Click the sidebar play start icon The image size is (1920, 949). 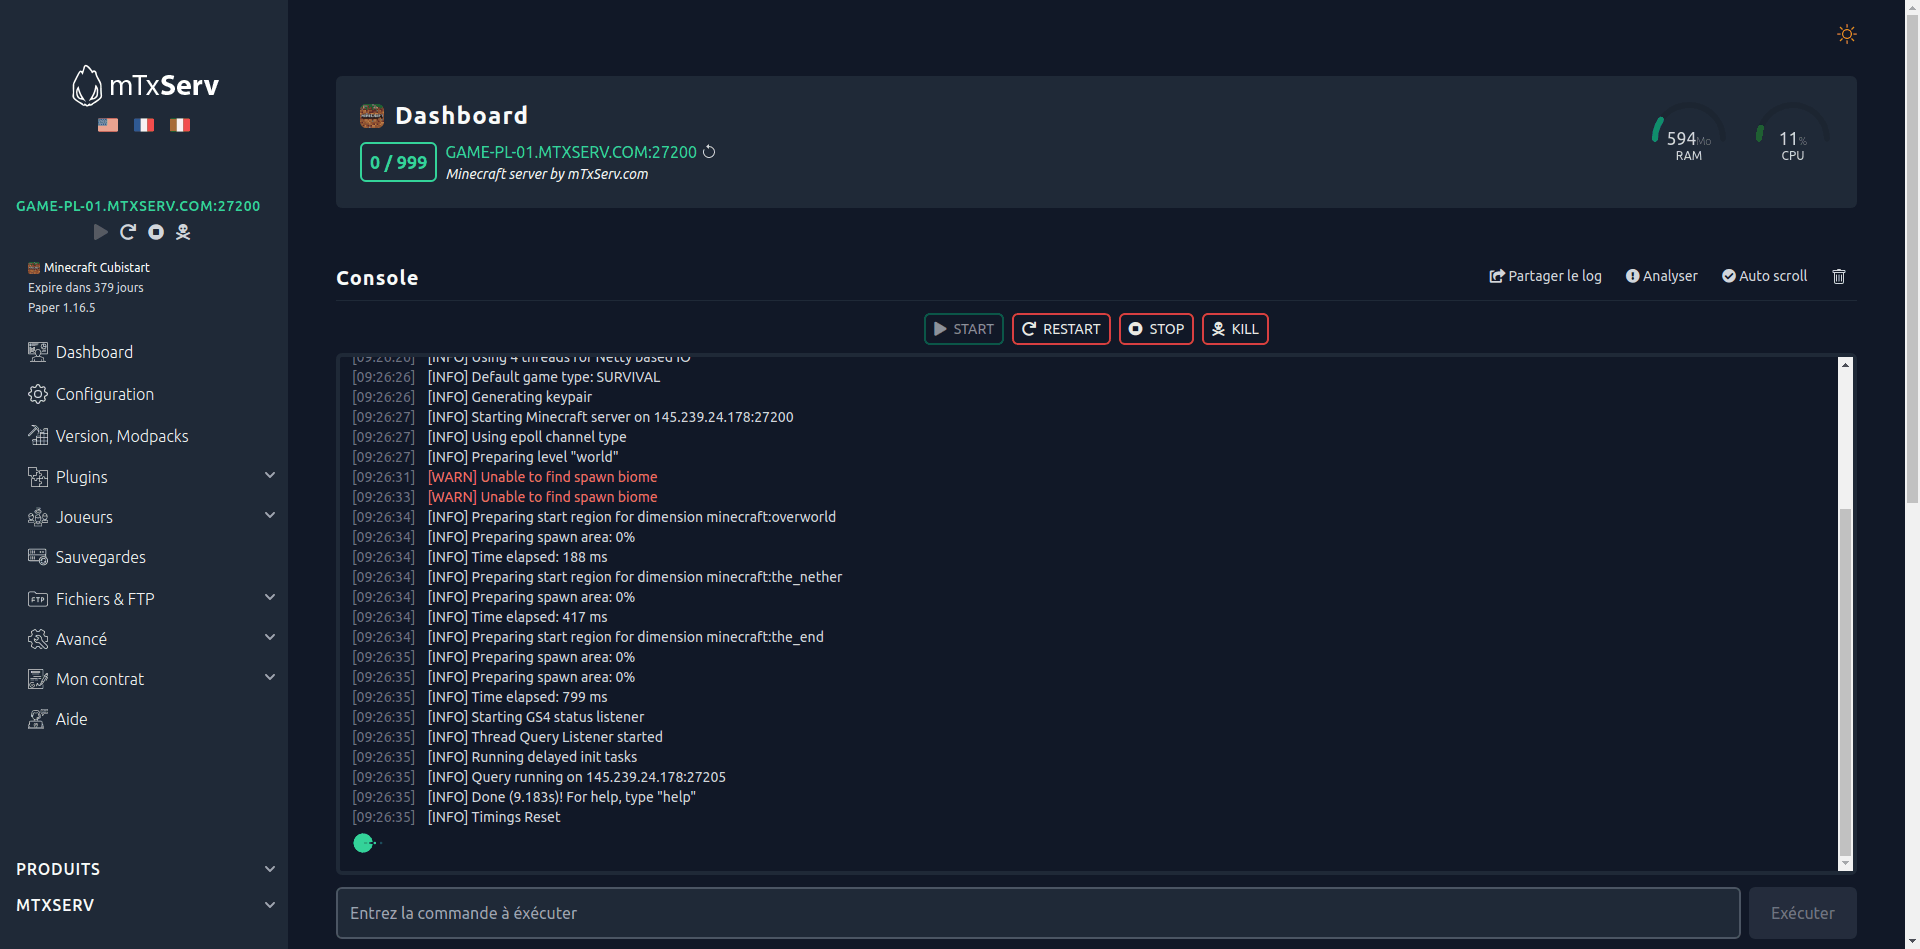tap(101, 232)
